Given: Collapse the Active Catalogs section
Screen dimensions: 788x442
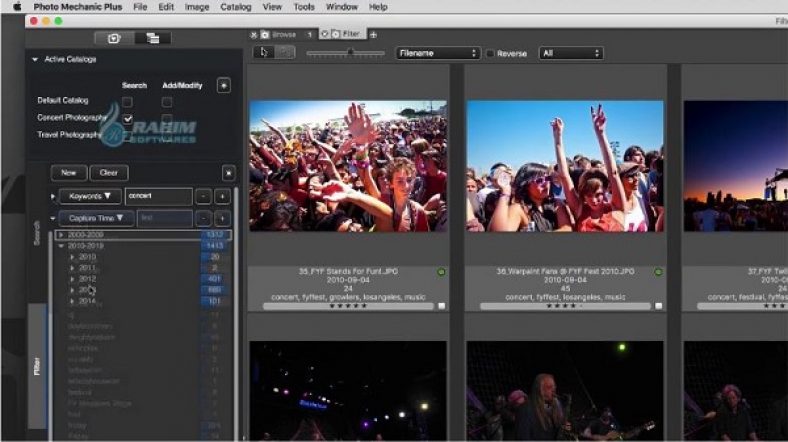Looking at the screenshot, I should [x=36, y=59].
